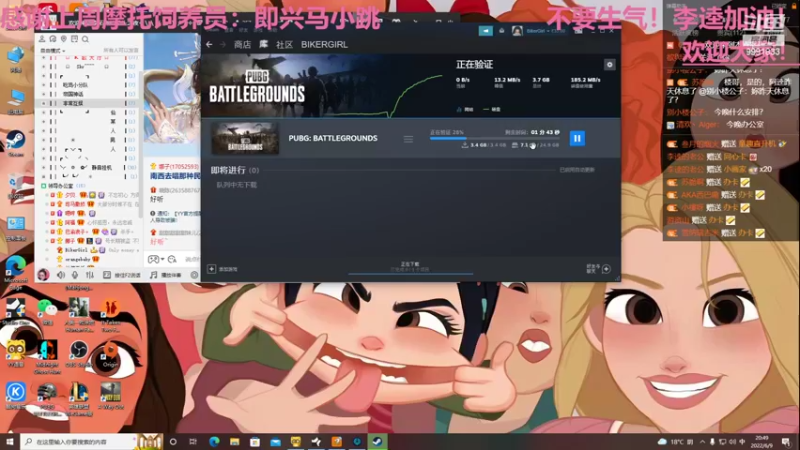Open WeChat desktop shortcut

pos(47,311)
